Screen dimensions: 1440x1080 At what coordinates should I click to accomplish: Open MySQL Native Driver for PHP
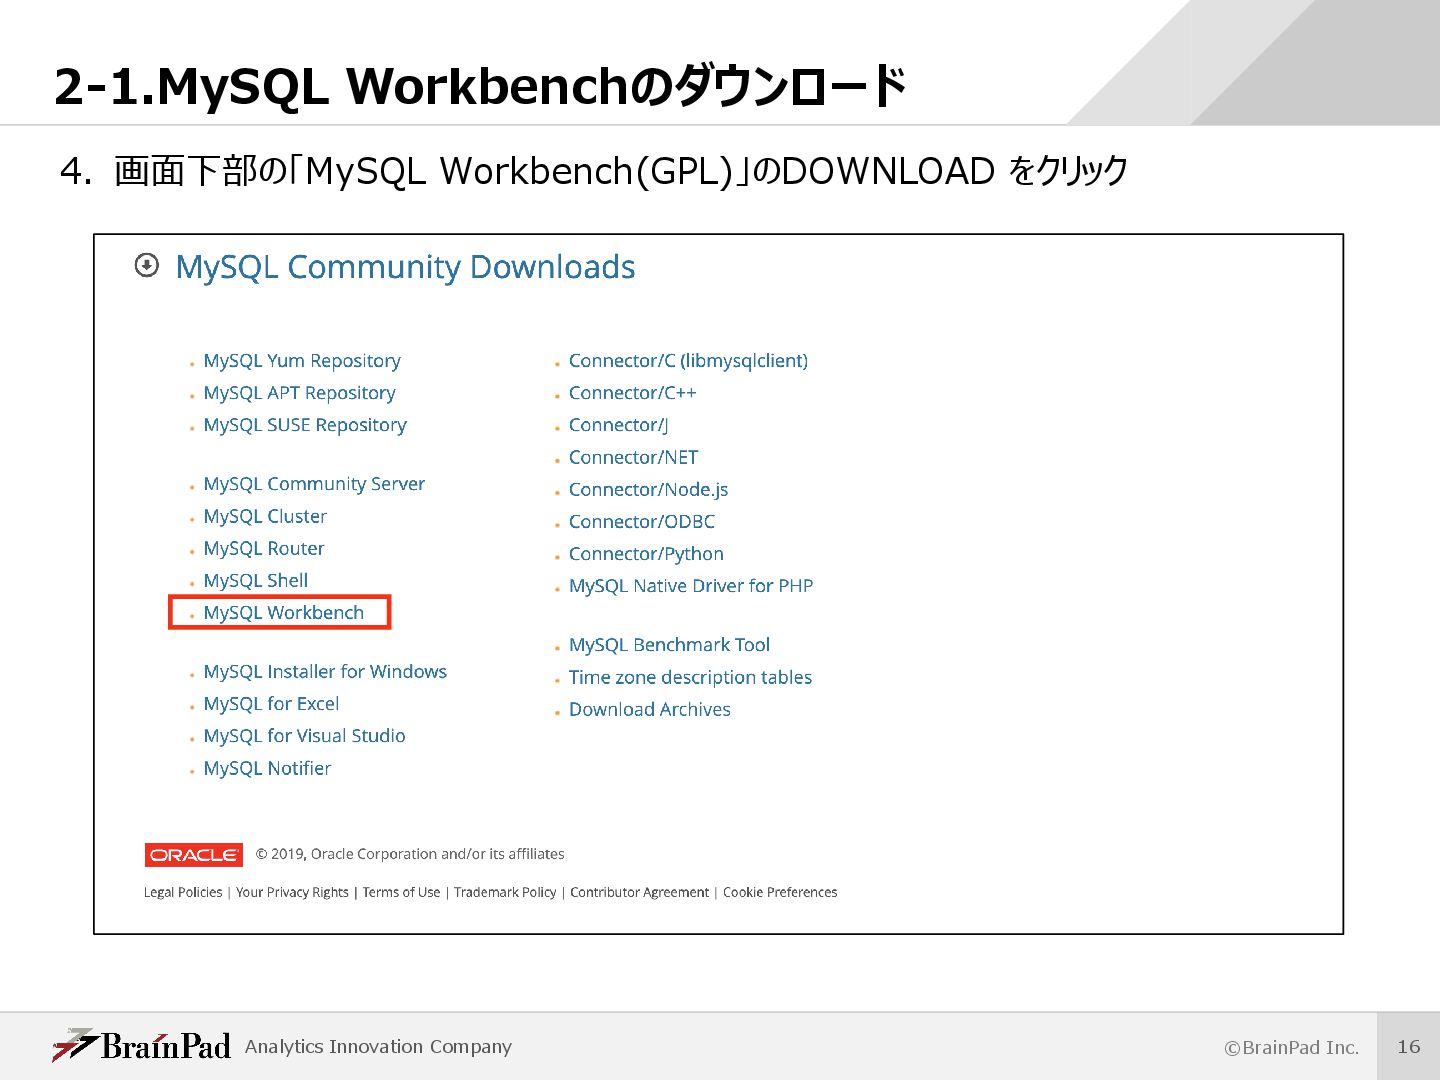[x=691, y=586]
